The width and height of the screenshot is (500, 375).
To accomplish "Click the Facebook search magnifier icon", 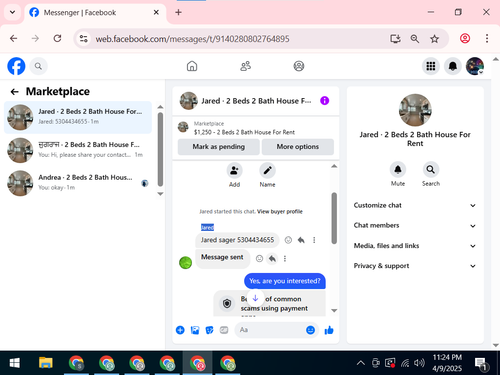I will pyautogui.click(x=38, y=66).
